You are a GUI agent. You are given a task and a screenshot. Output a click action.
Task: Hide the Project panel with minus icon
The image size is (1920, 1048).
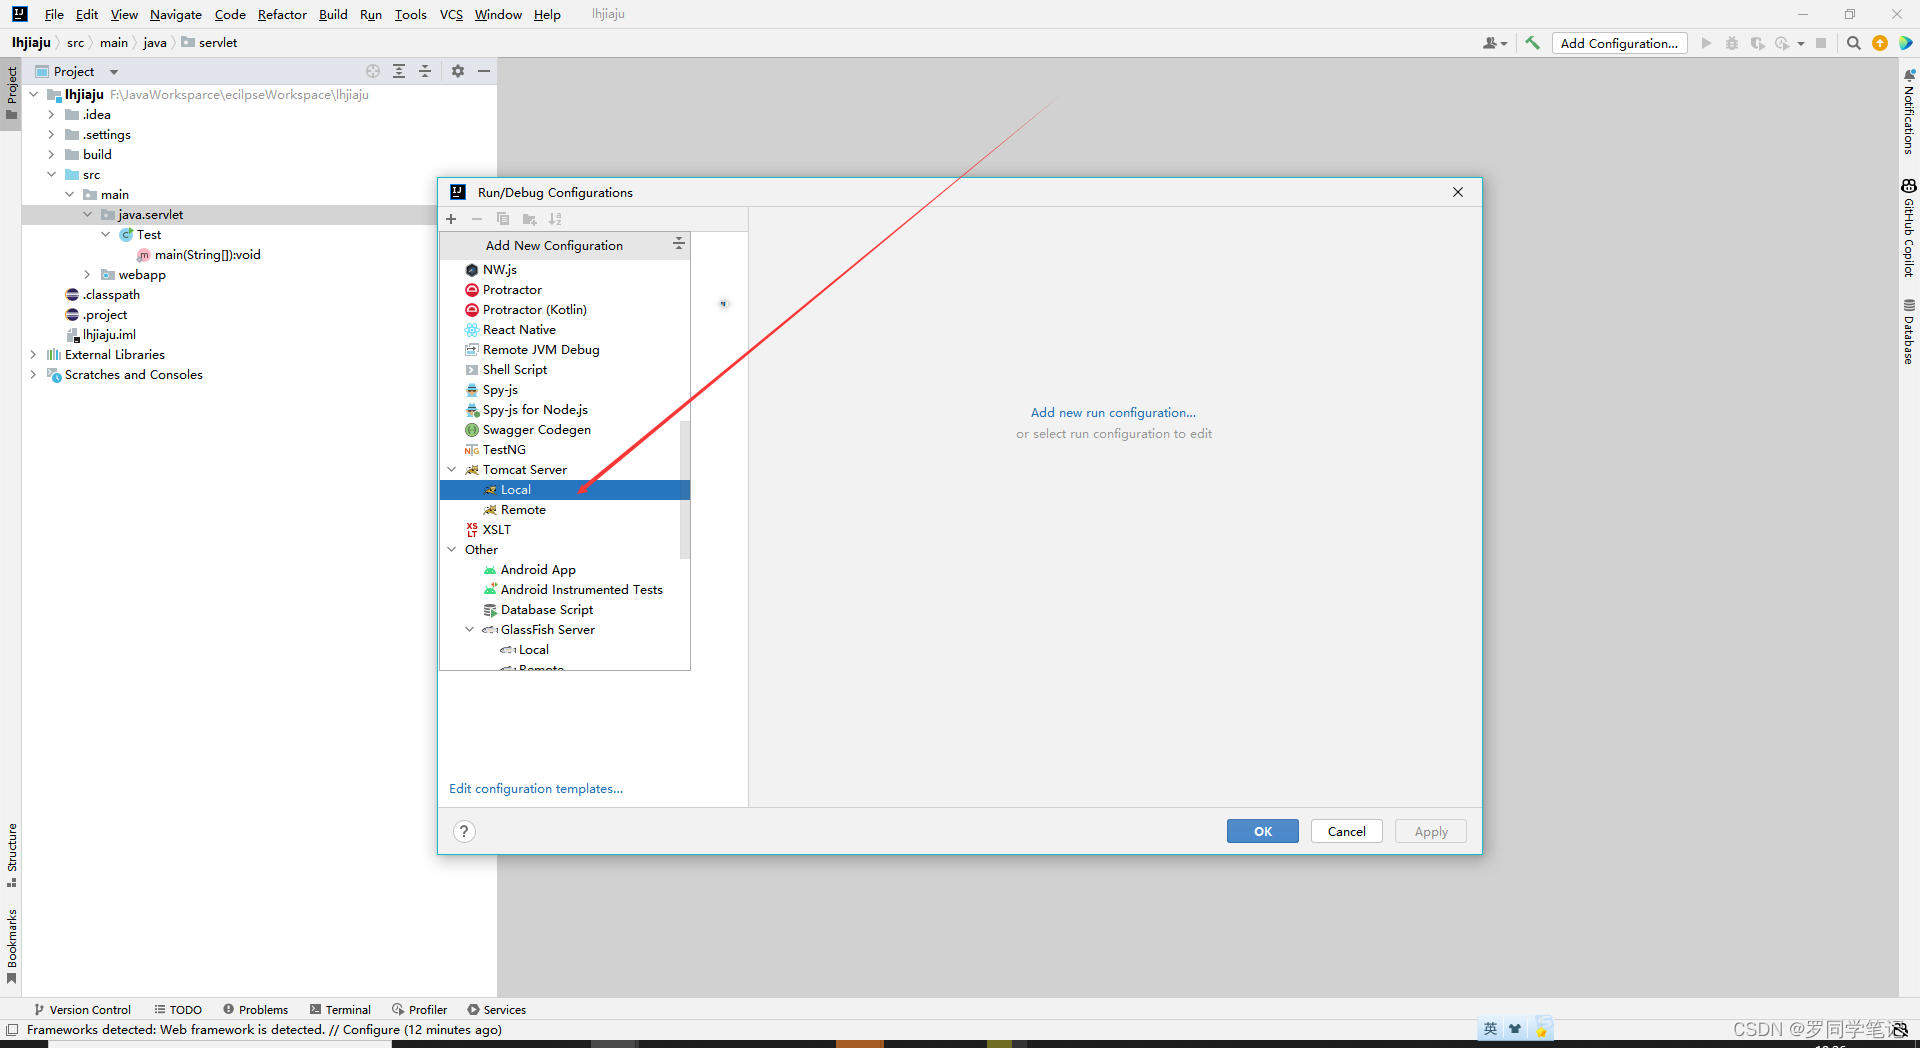pyautogui.click(x=484, y=71)
